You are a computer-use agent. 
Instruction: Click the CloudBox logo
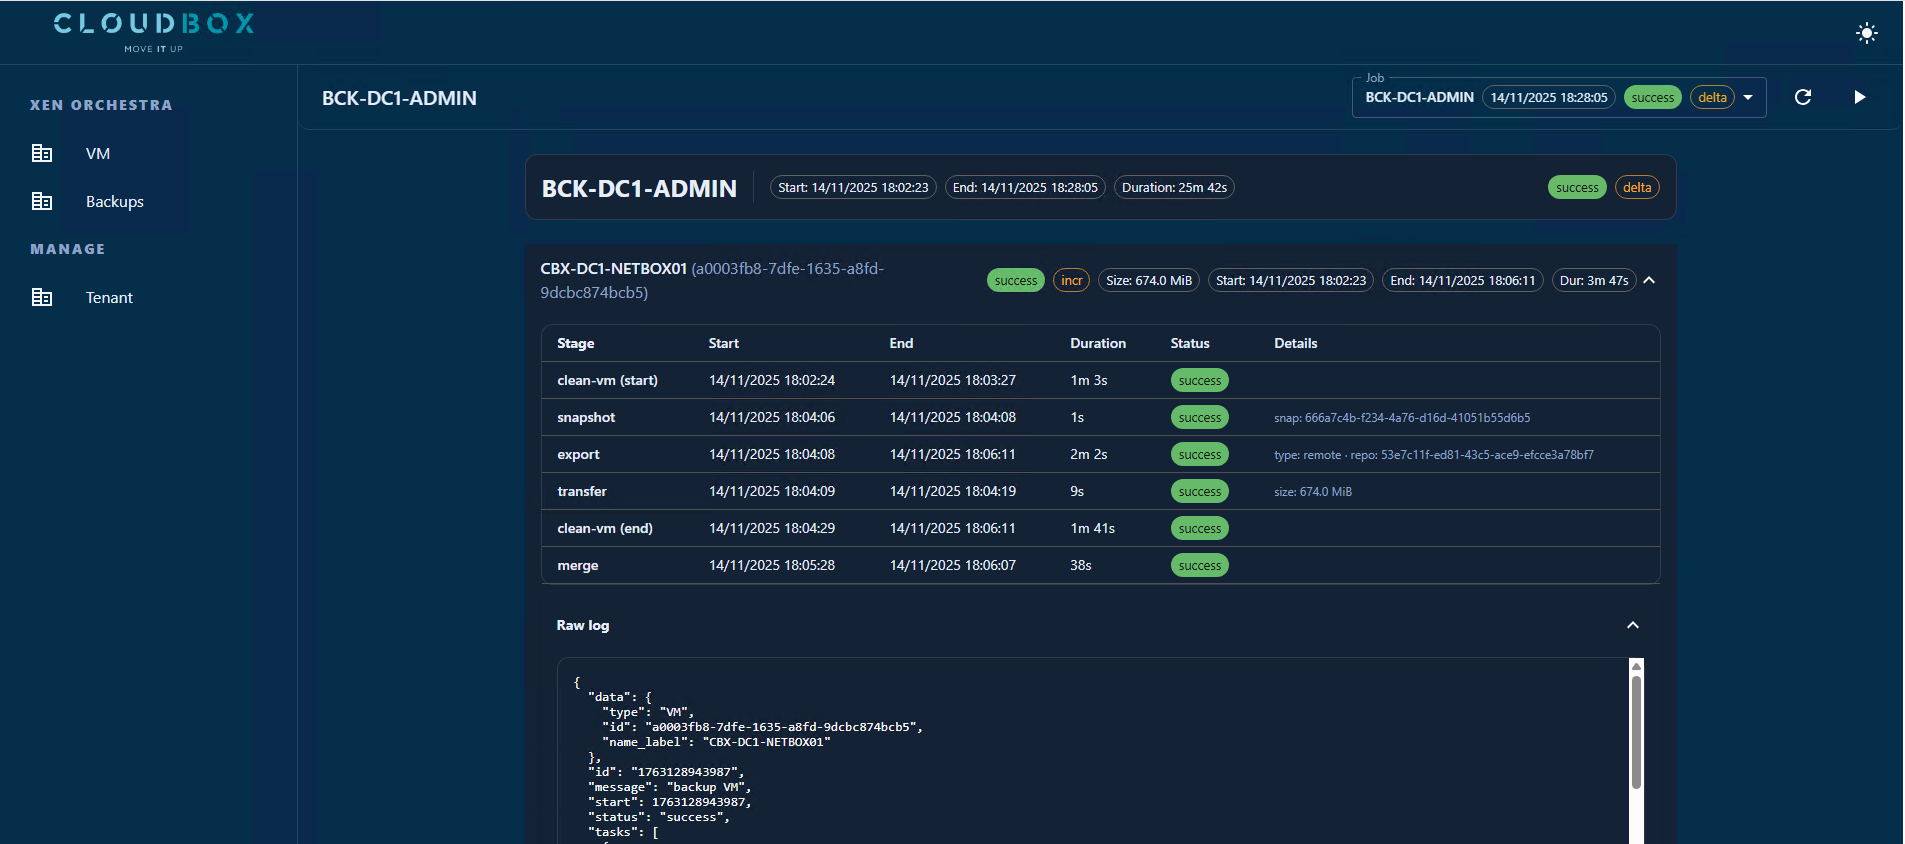pyautogui.click(x=154, y=31)
